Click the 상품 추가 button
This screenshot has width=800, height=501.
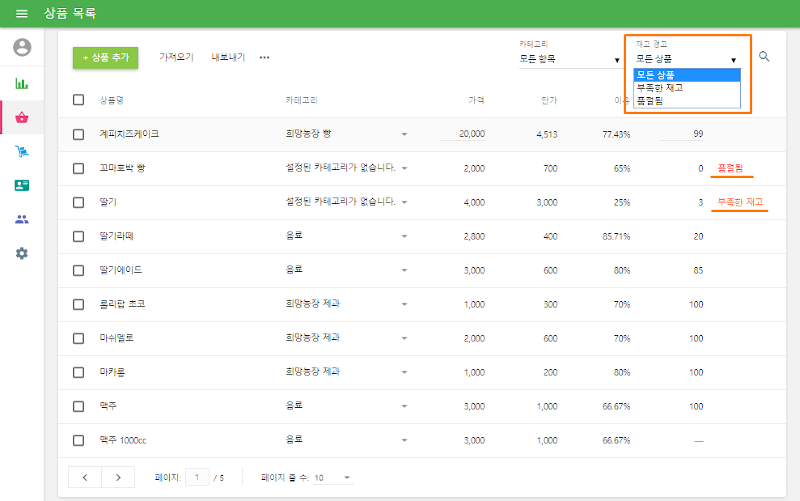click(x=105, y=58)
